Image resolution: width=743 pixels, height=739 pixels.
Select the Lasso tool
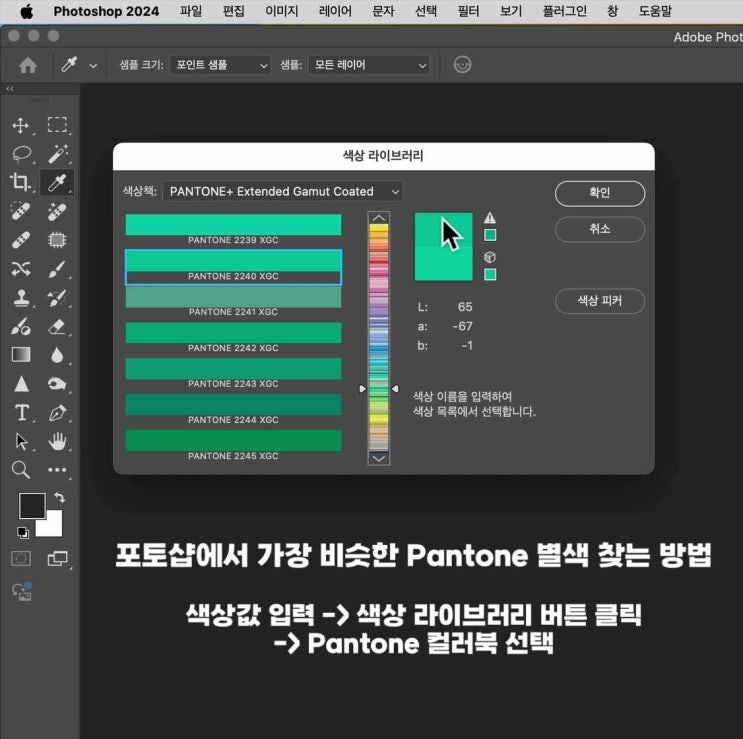coord(21,153)
